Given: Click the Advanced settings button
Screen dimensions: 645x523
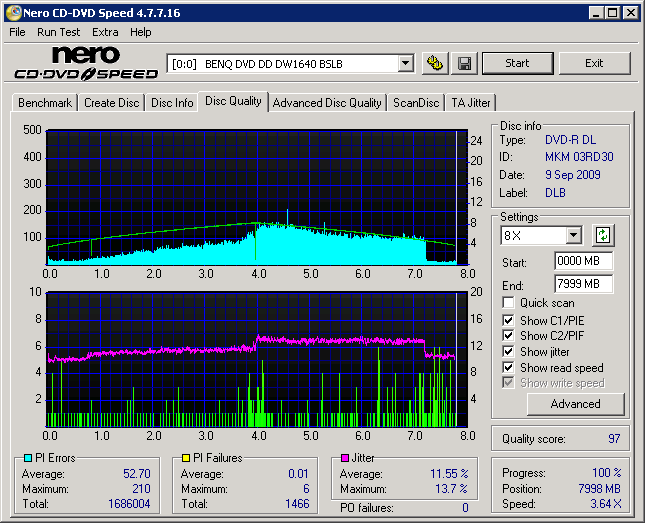Looking at the screenshot, I should point(575,404).
